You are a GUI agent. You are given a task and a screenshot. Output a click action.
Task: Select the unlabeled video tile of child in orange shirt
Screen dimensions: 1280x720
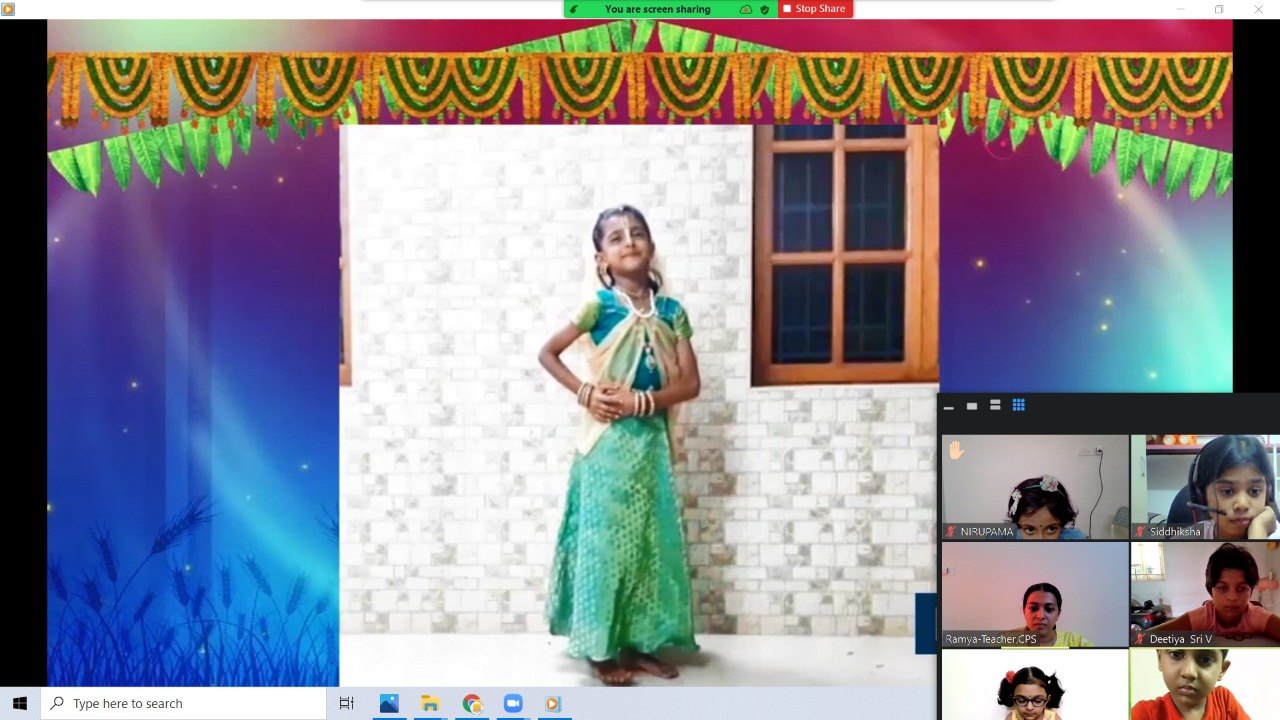(1205, 685)
